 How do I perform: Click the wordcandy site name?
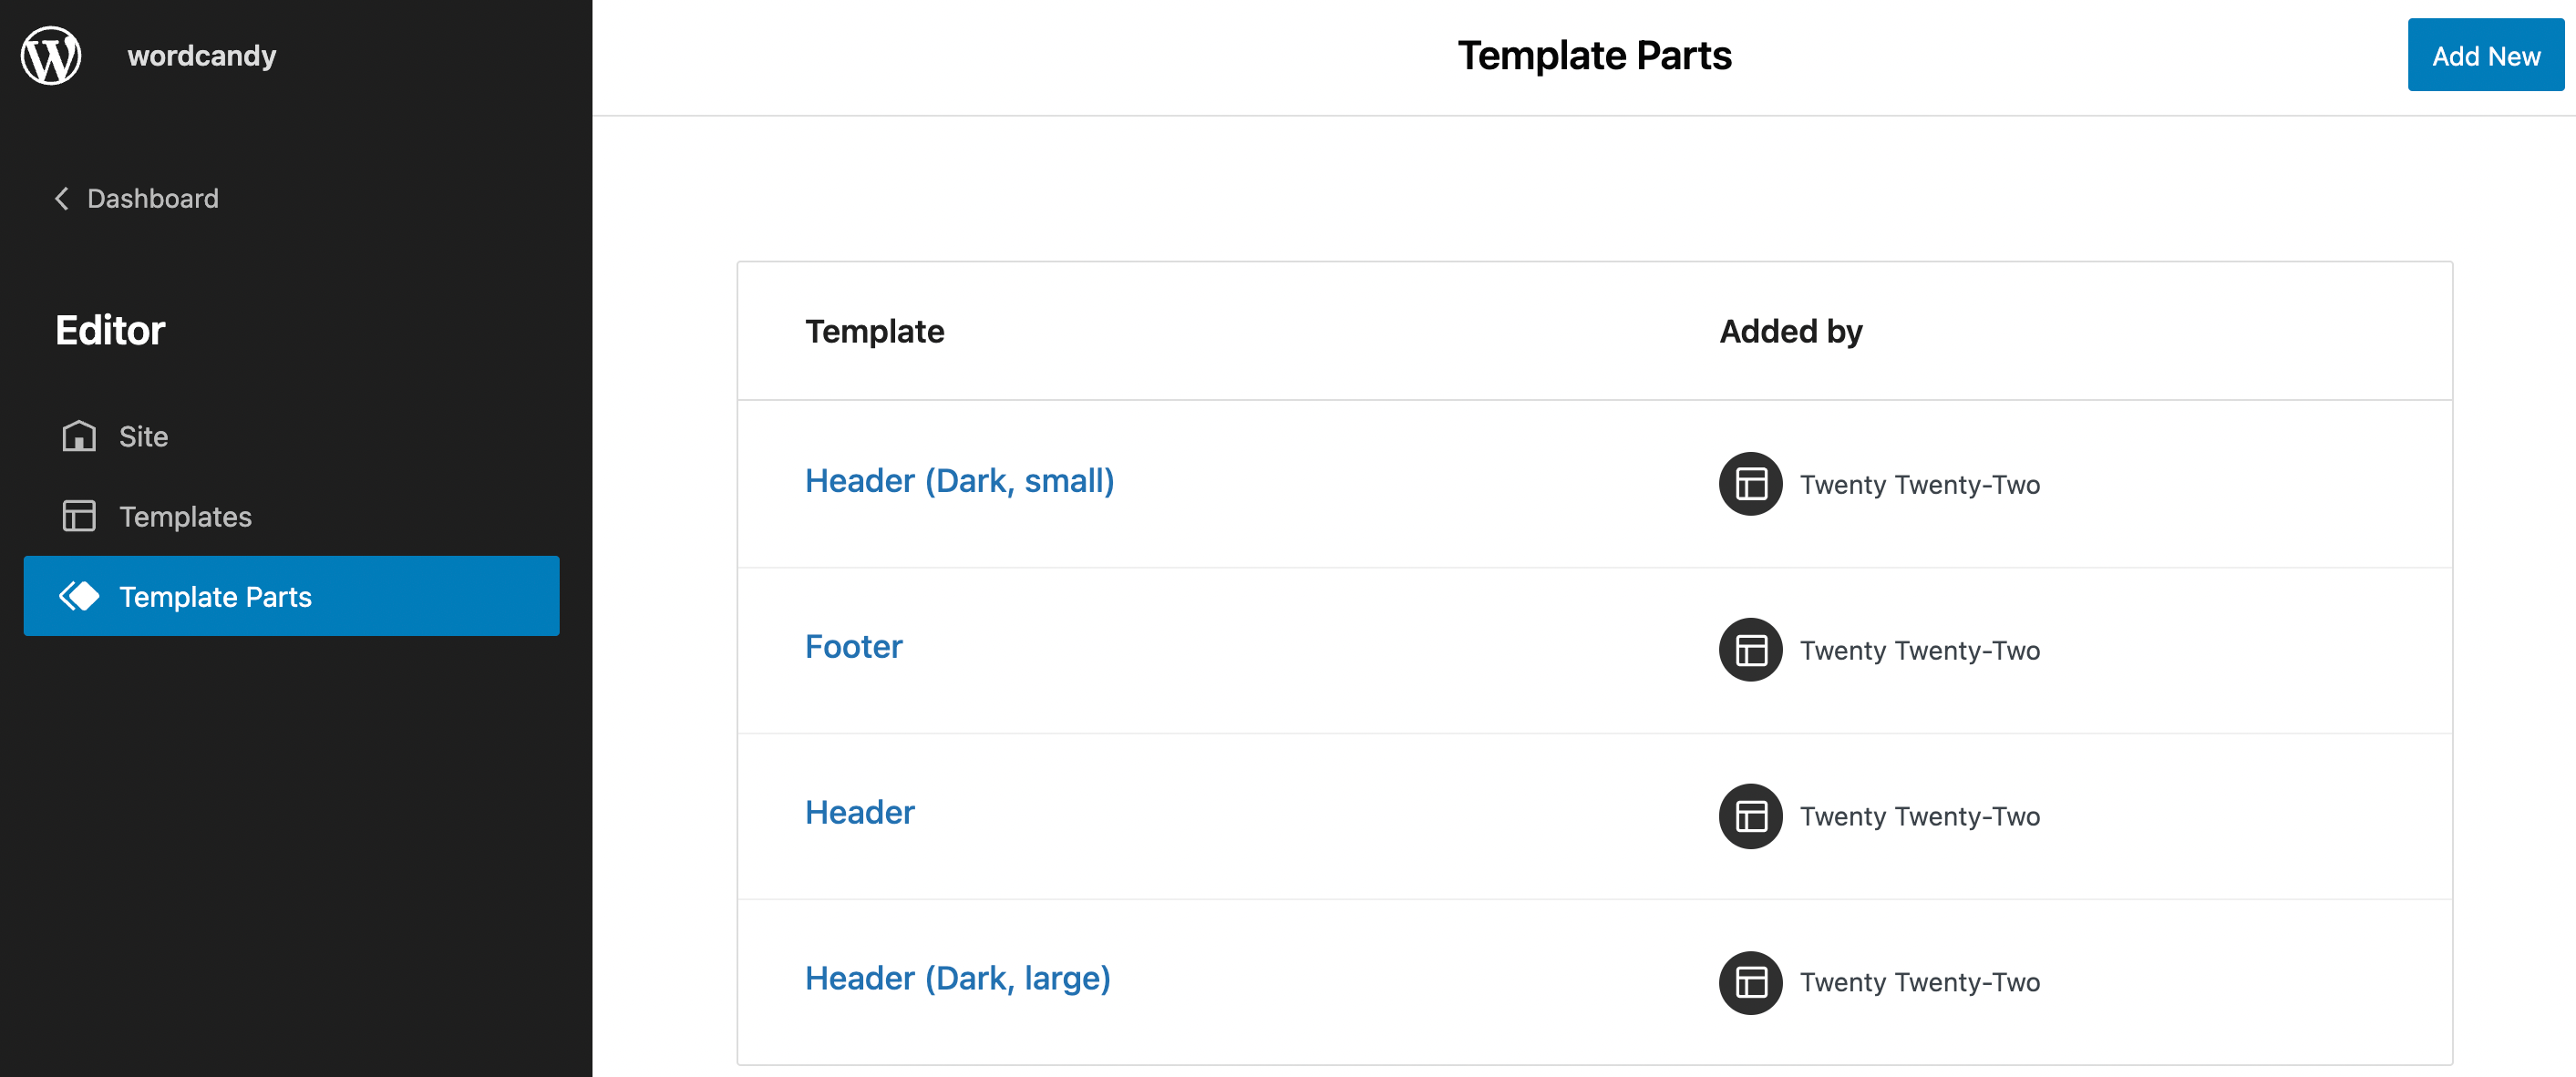pyautogui.click(x=202, y=56)
